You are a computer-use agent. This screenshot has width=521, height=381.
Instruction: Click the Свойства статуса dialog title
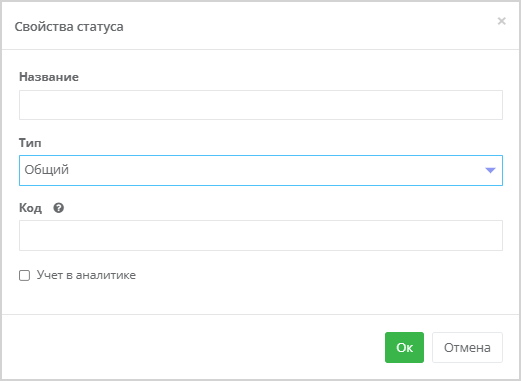click(x=69, y=26)
